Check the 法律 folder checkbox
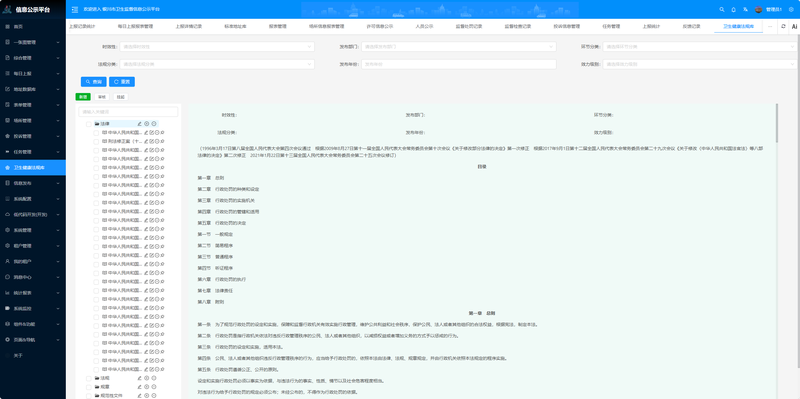Screen dimensions: 800x399 89,124
